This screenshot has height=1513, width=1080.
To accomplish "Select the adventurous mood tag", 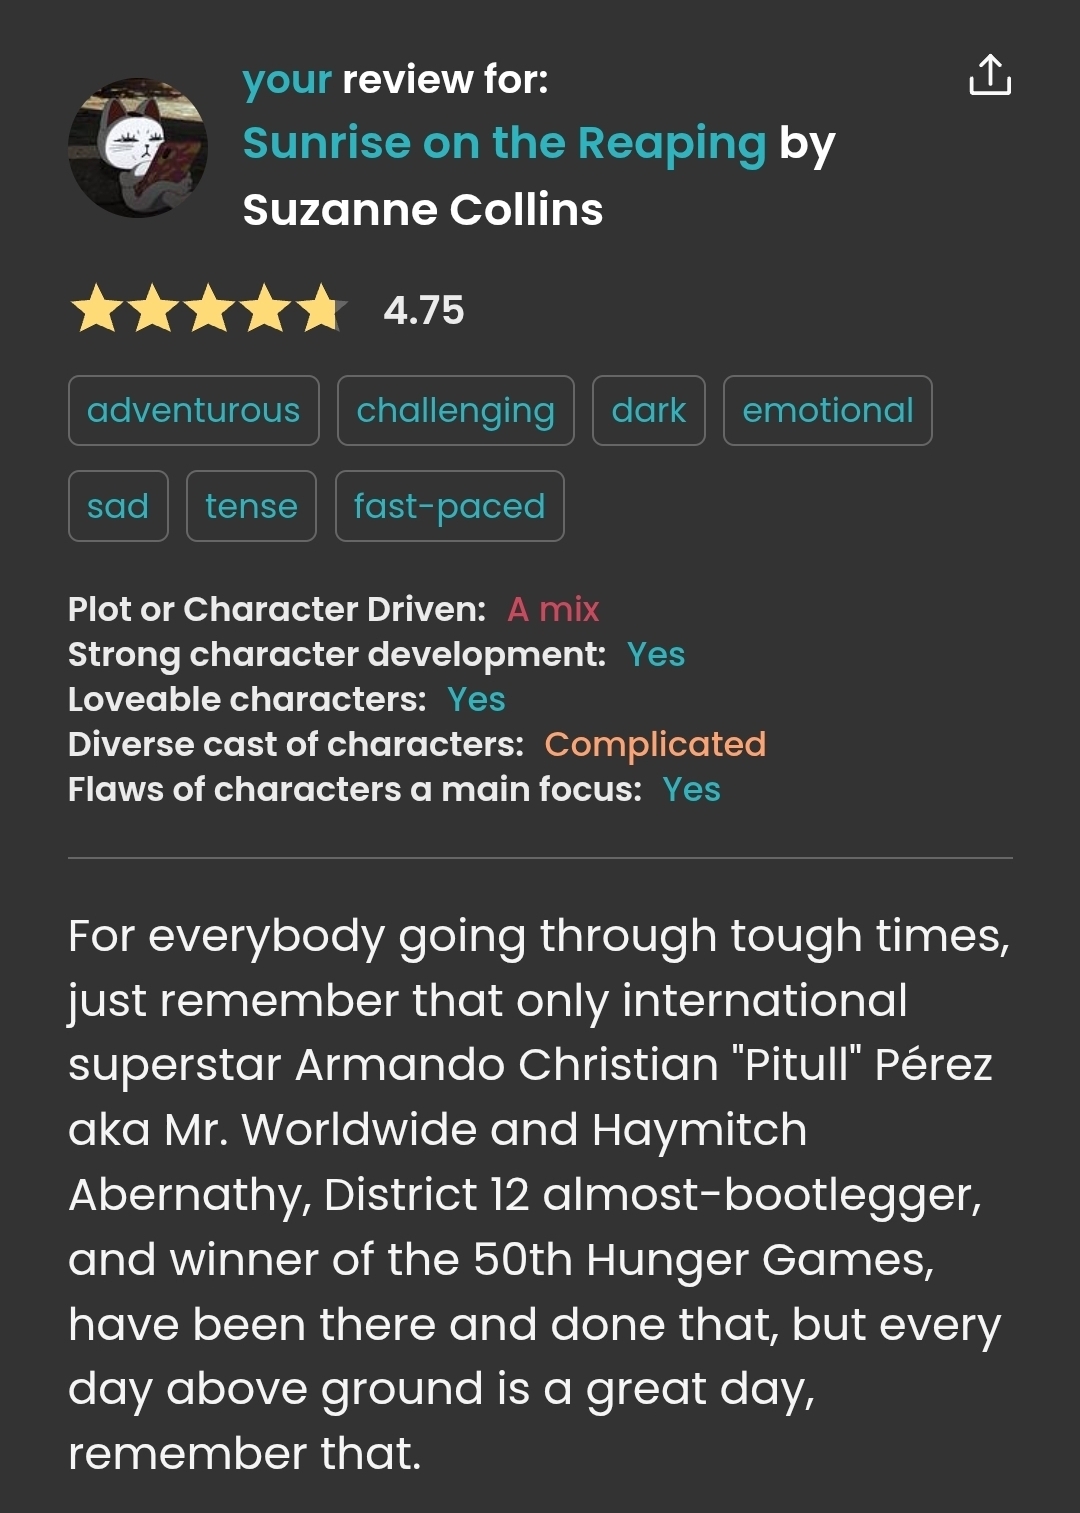I will (194, 411).
